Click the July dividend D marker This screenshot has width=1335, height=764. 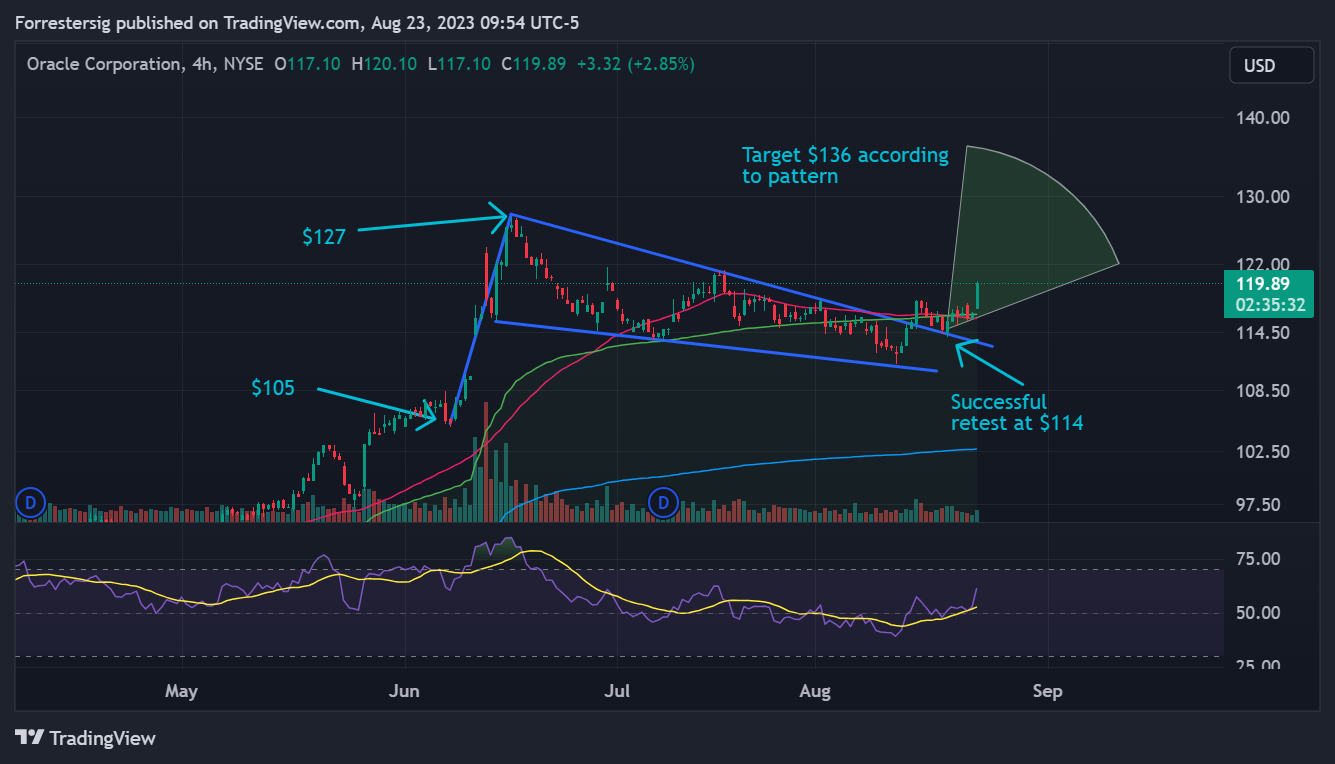663,502
